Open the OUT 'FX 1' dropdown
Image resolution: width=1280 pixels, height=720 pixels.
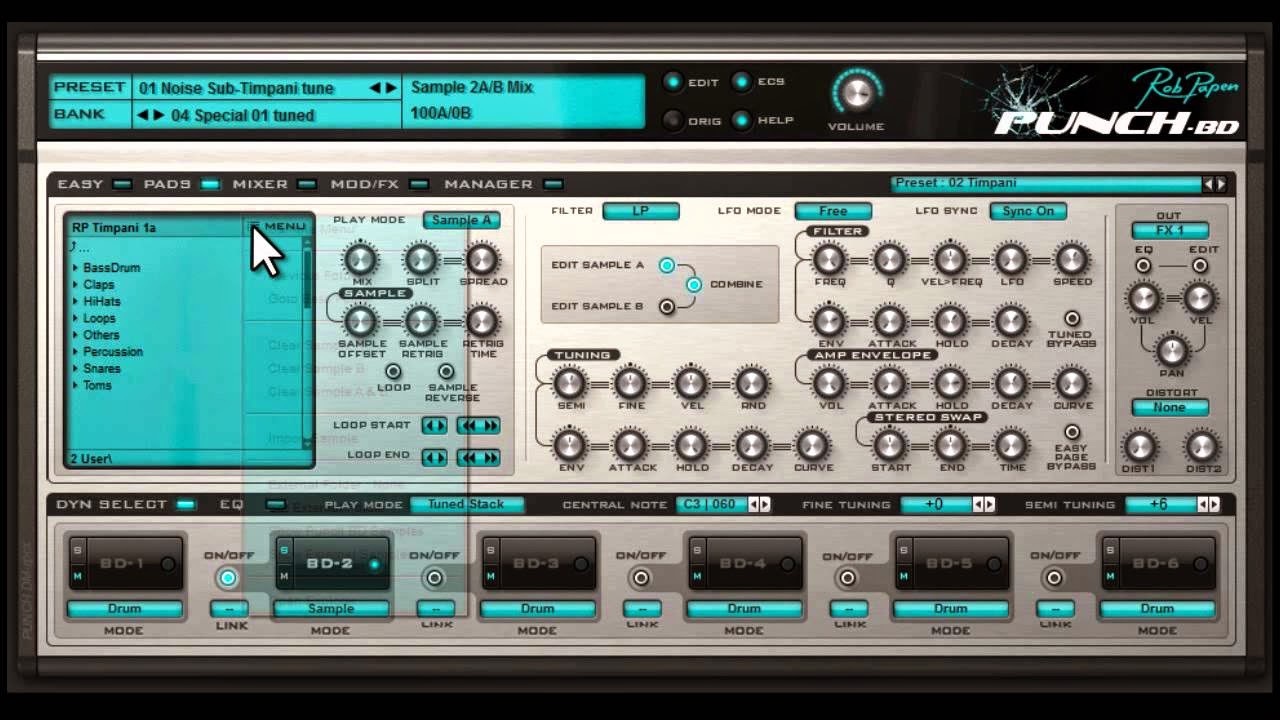1169,231
